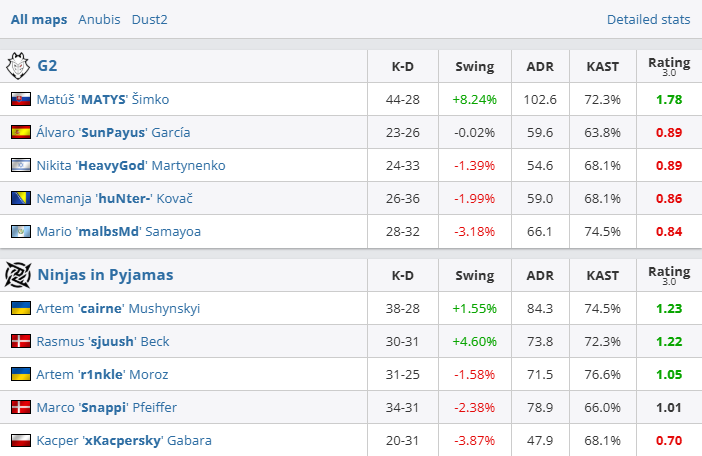Click the Danish flag beside sjuush
702x456 pixels.
click(x=20, y=341)
